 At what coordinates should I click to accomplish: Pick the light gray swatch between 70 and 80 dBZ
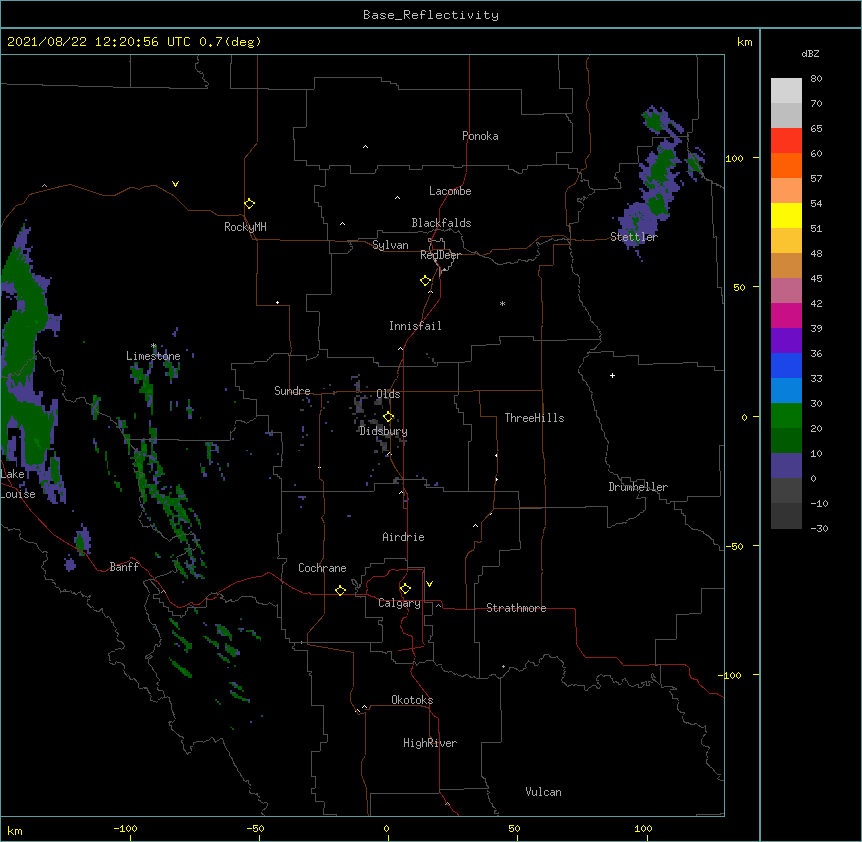(x=786, y=91)
